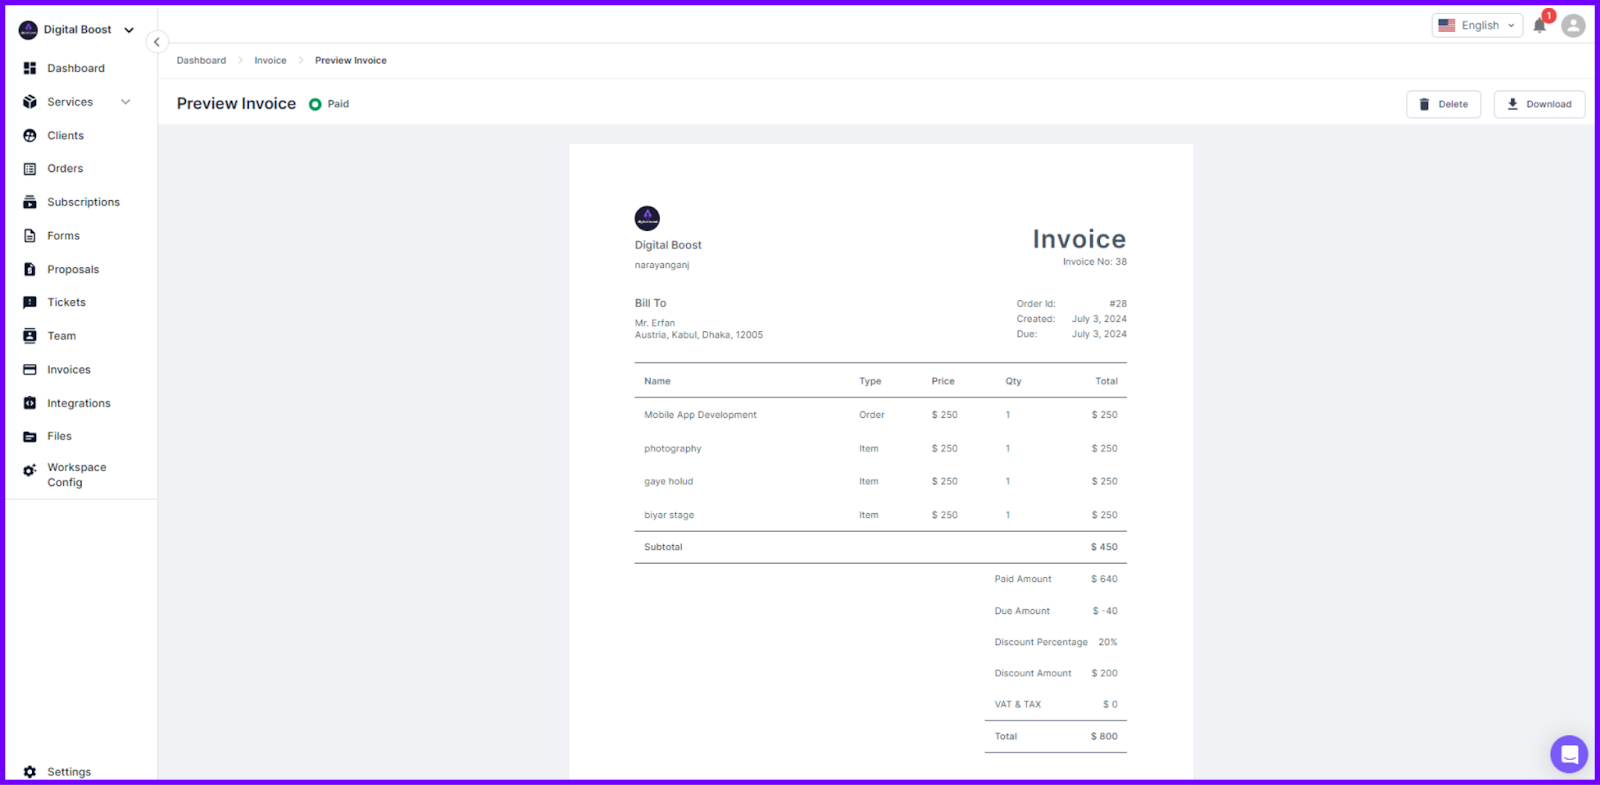The image size is (1600, 785).
Task: Click the Discount Amount $ 200 value
Action: click(1104, 673)
